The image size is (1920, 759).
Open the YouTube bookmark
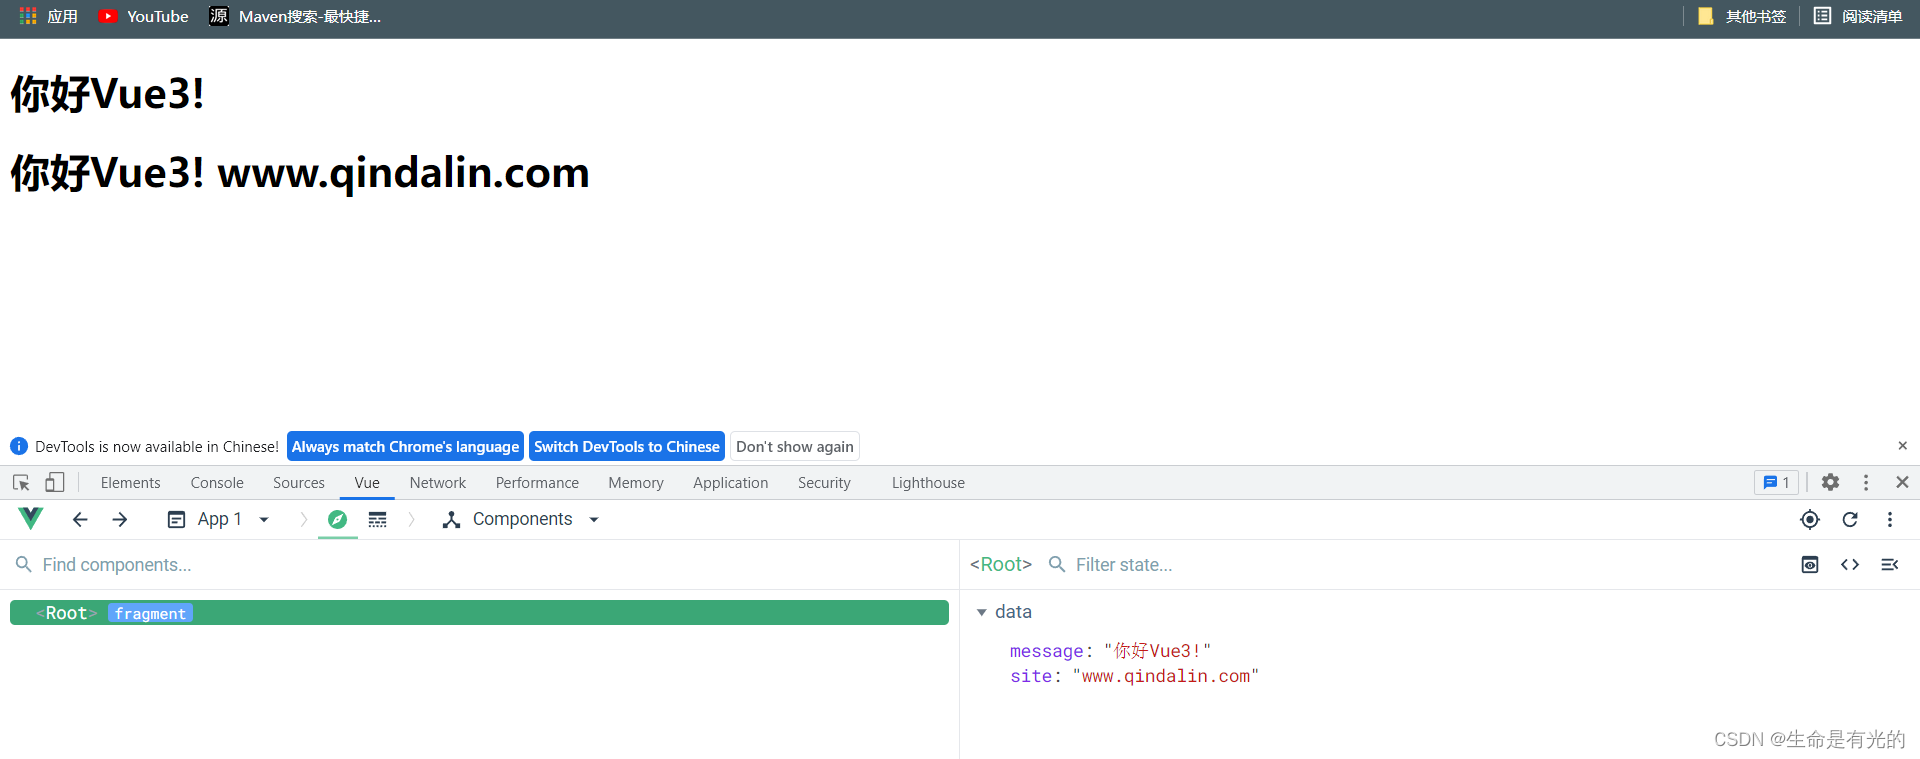[x=144, y=16]
